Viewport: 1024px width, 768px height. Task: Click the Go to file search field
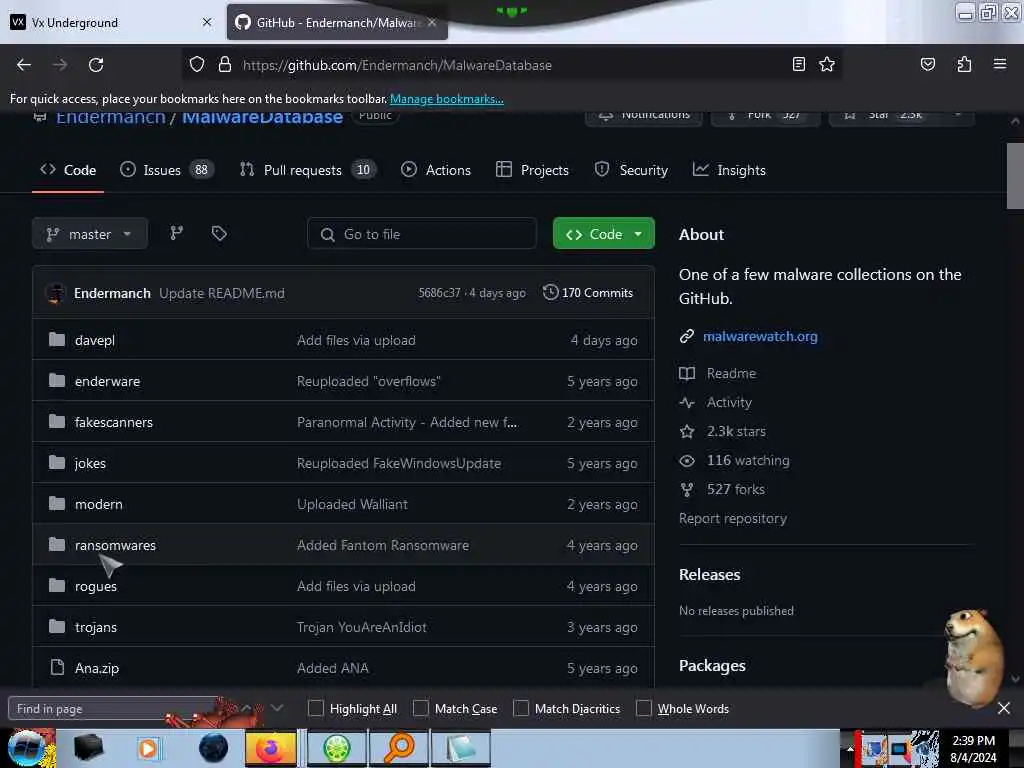click(x=422, y=234)
